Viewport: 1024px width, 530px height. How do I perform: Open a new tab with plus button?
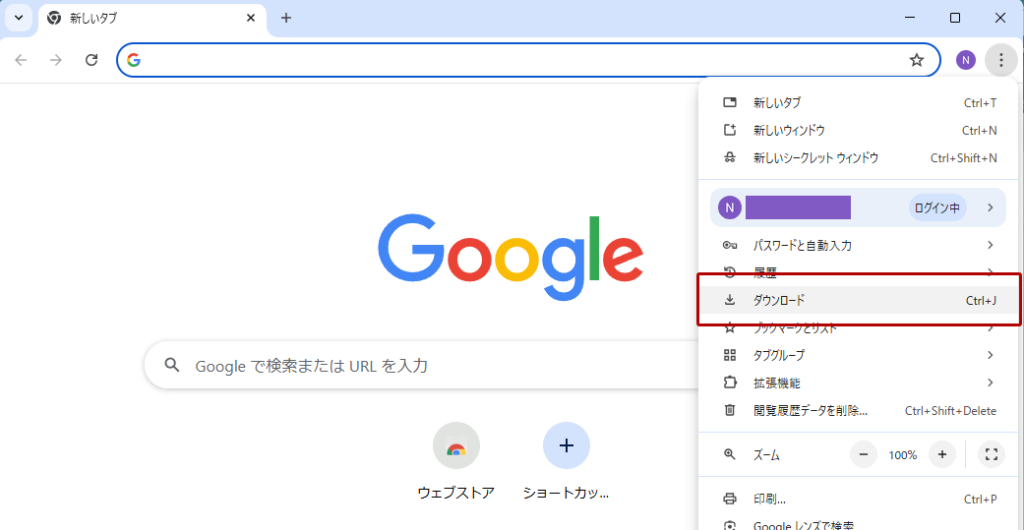[x=285, y=18]
